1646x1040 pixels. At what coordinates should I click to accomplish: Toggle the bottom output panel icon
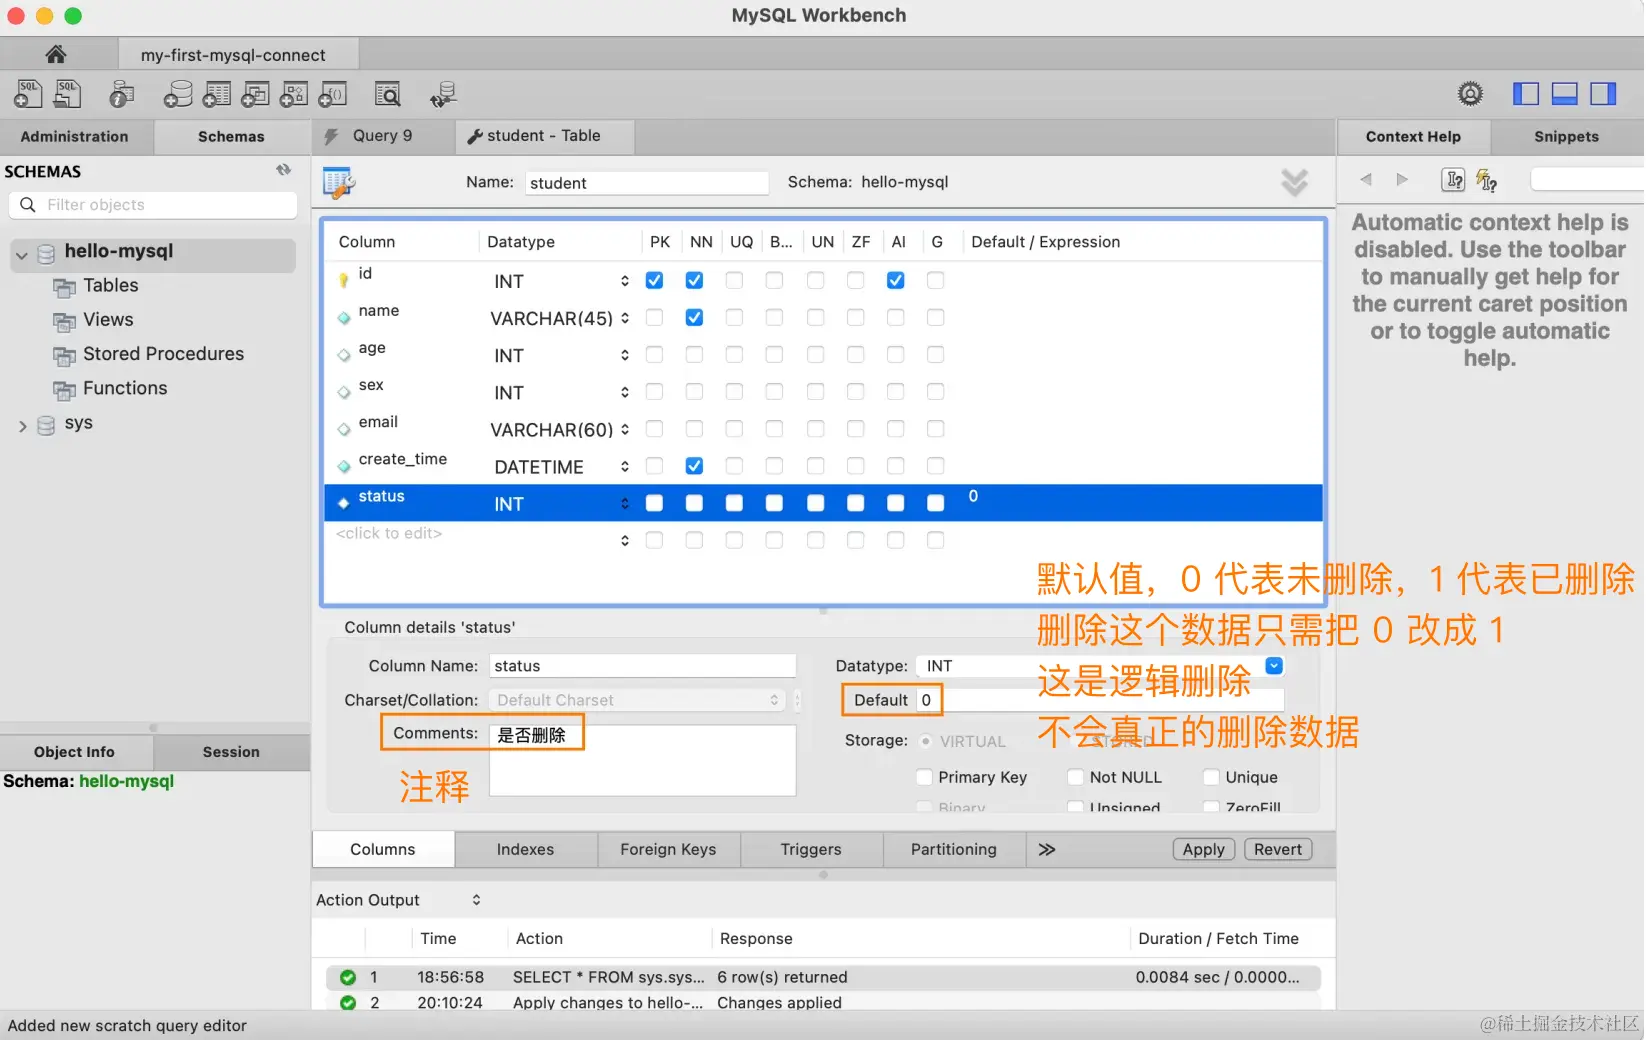tap(1565, 94)
